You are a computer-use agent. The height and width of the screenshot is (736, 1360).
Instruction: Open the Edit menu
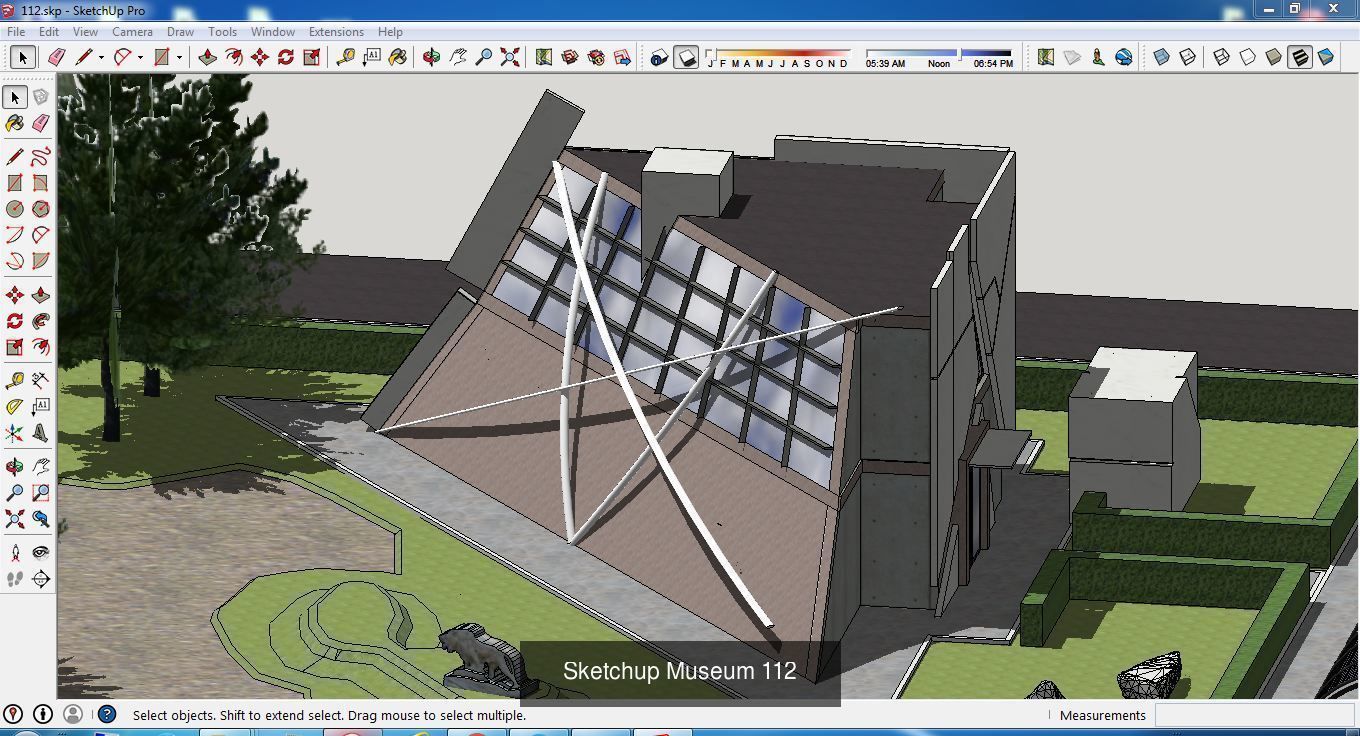click(48, 31)
